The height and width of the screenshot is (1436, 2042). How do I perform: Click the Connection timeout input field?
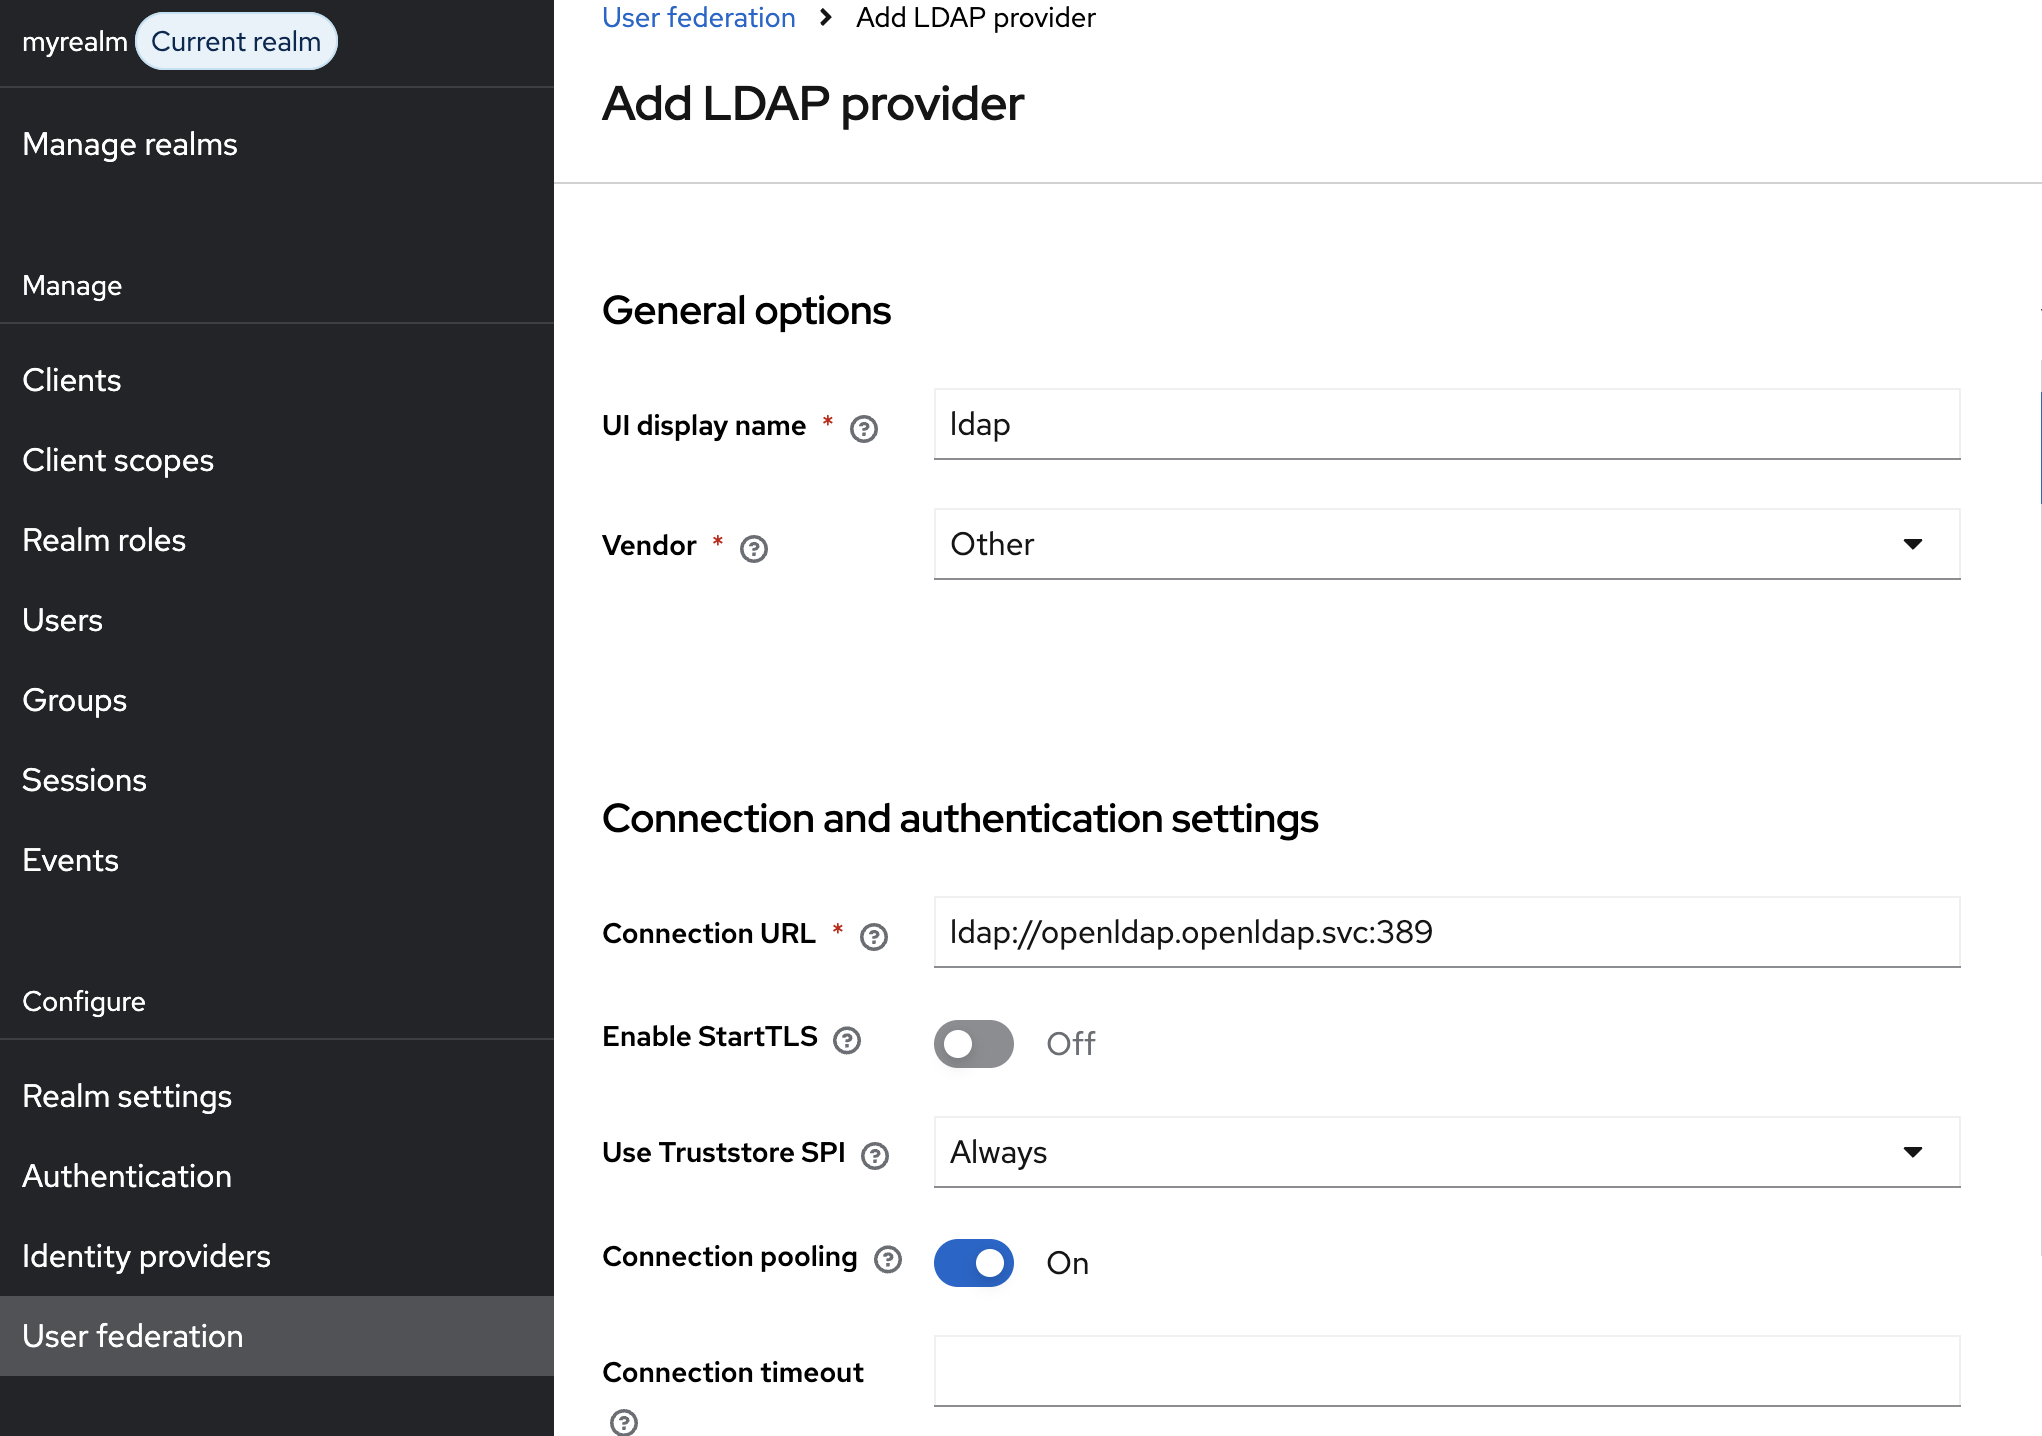(1446, 1371)
